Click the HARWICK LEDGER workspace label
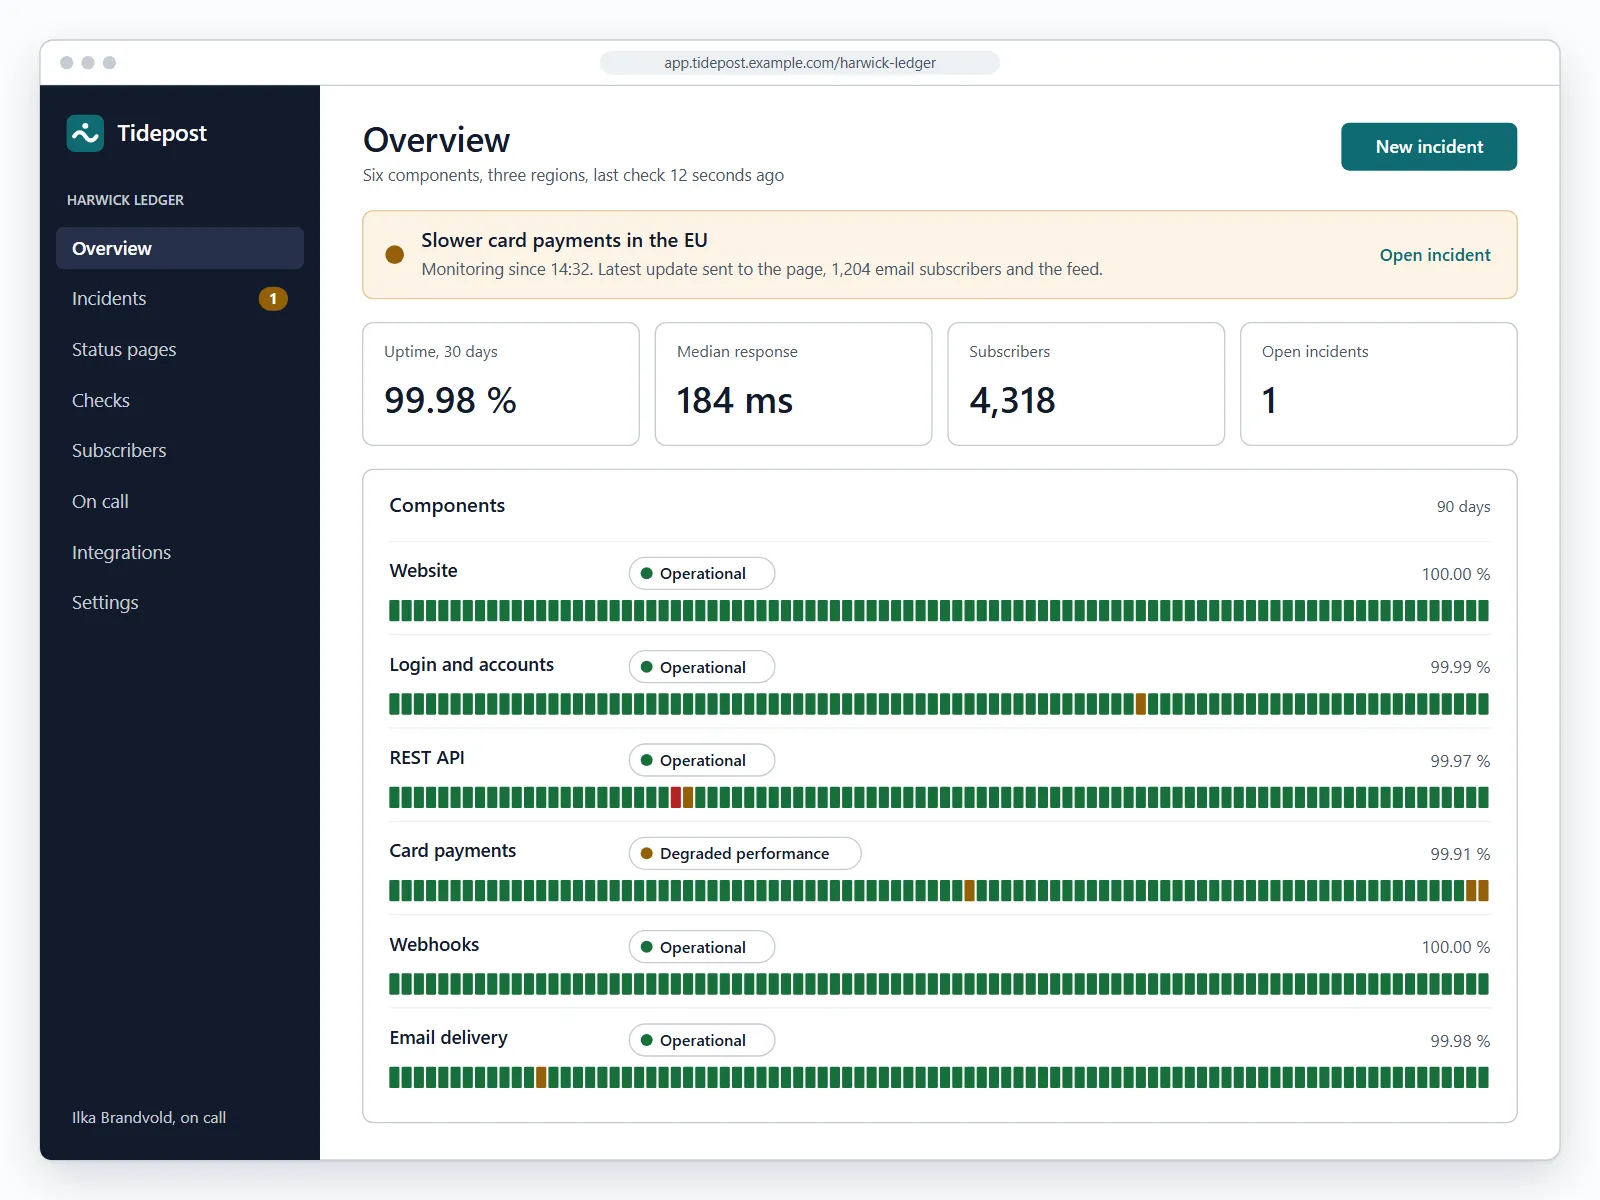The width and height of the screenshot is (1600, 1200). point(125,200)
